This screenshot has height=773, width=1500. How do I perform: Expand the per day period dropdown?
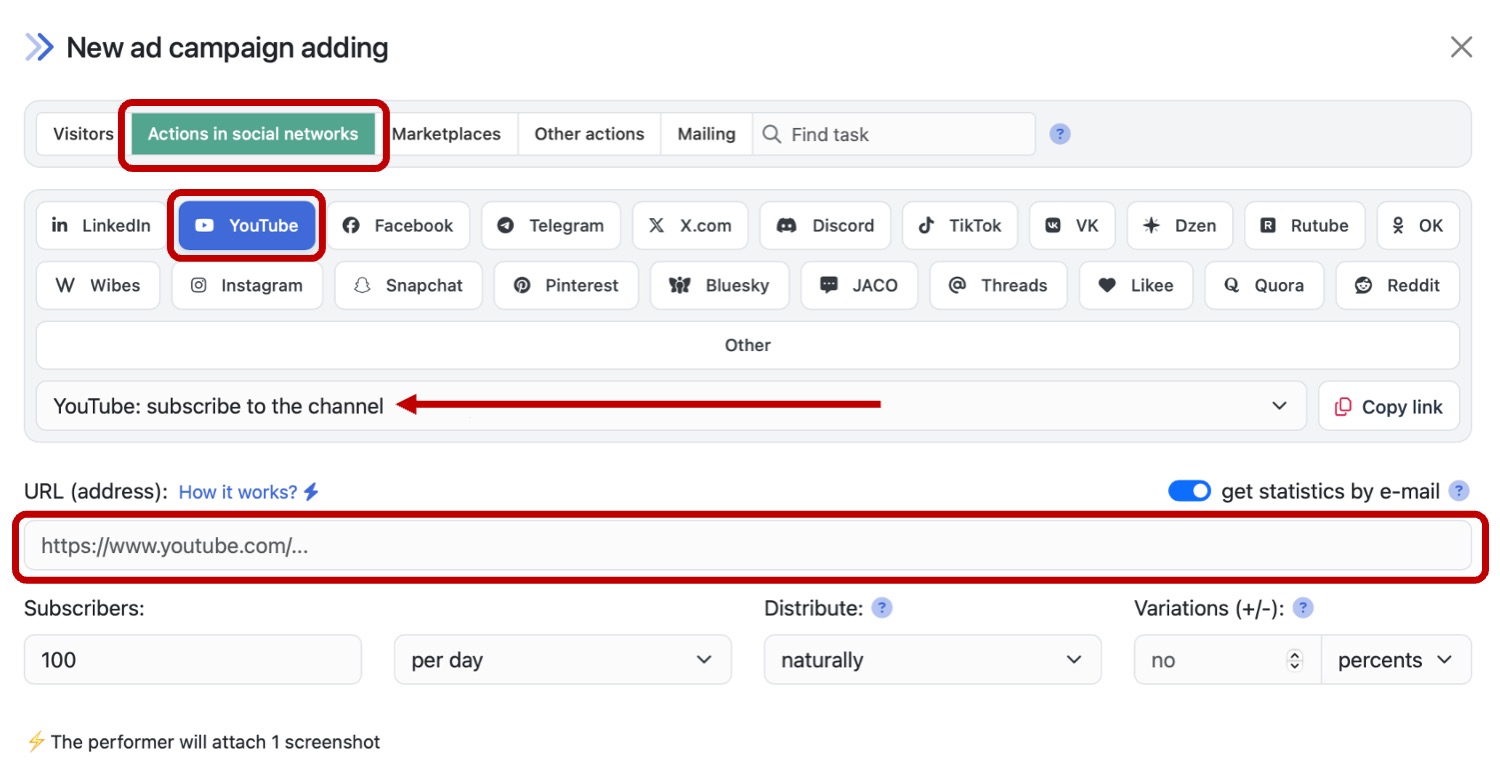562,660
